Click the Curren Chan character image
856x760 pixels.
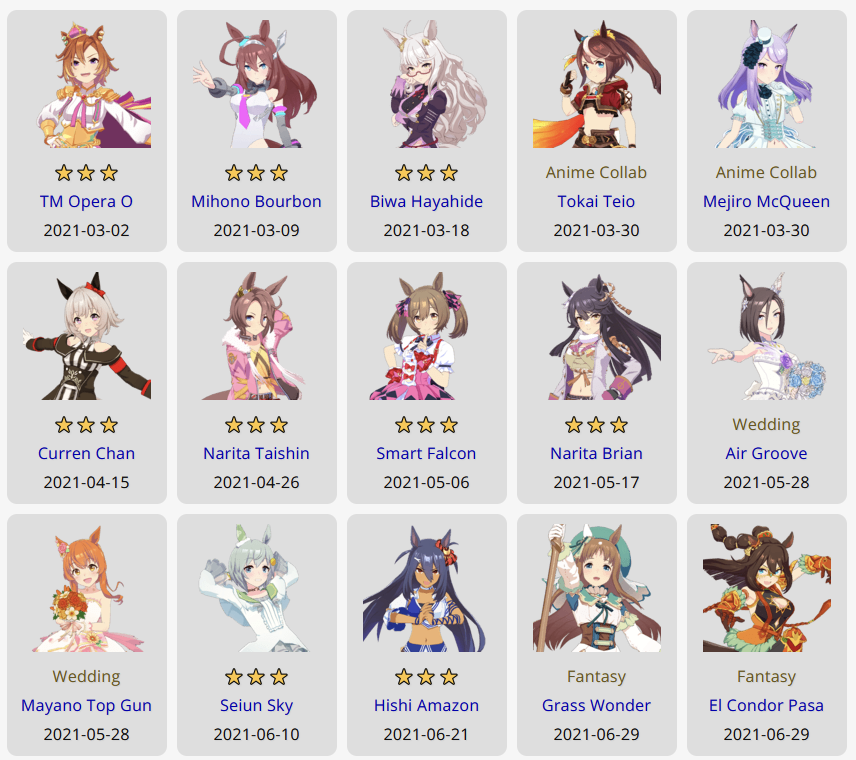coord(86,336)
